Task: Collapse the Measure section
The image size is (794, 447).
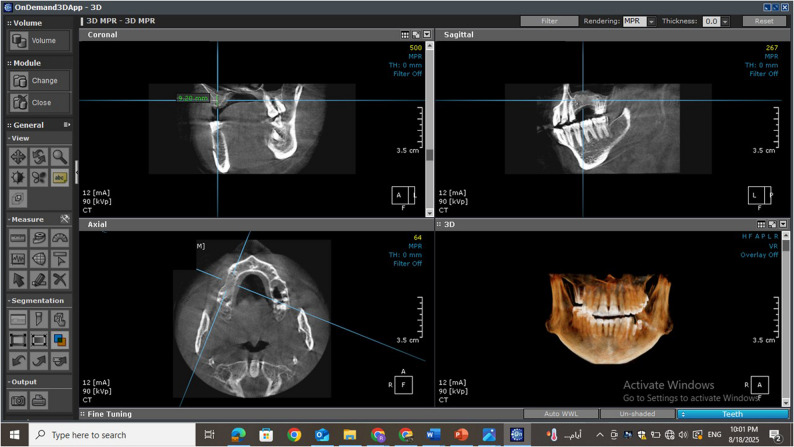Action: tap(26, 219)
